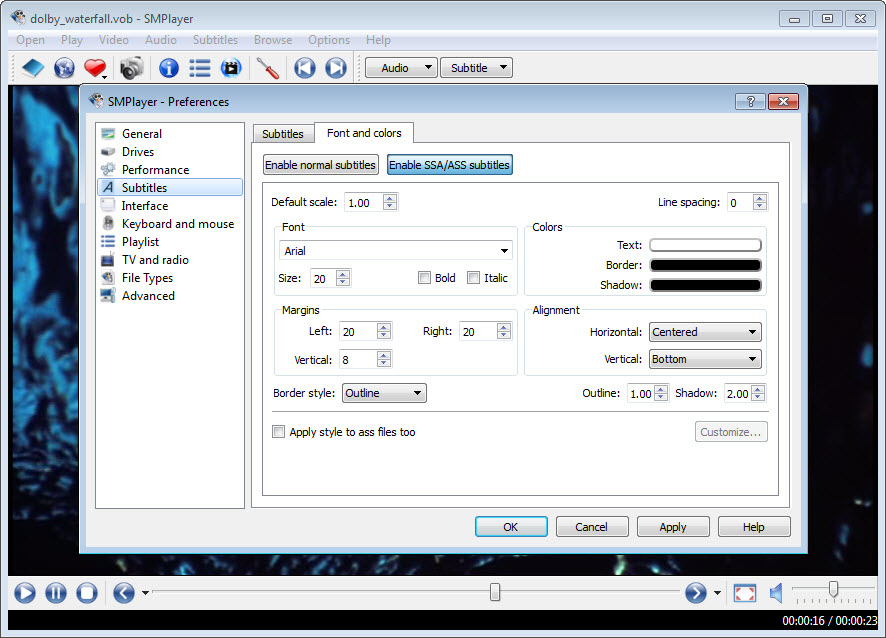886x638 pixels.
Task: Enable Apply style to ass files too
Action: point(279,432)
